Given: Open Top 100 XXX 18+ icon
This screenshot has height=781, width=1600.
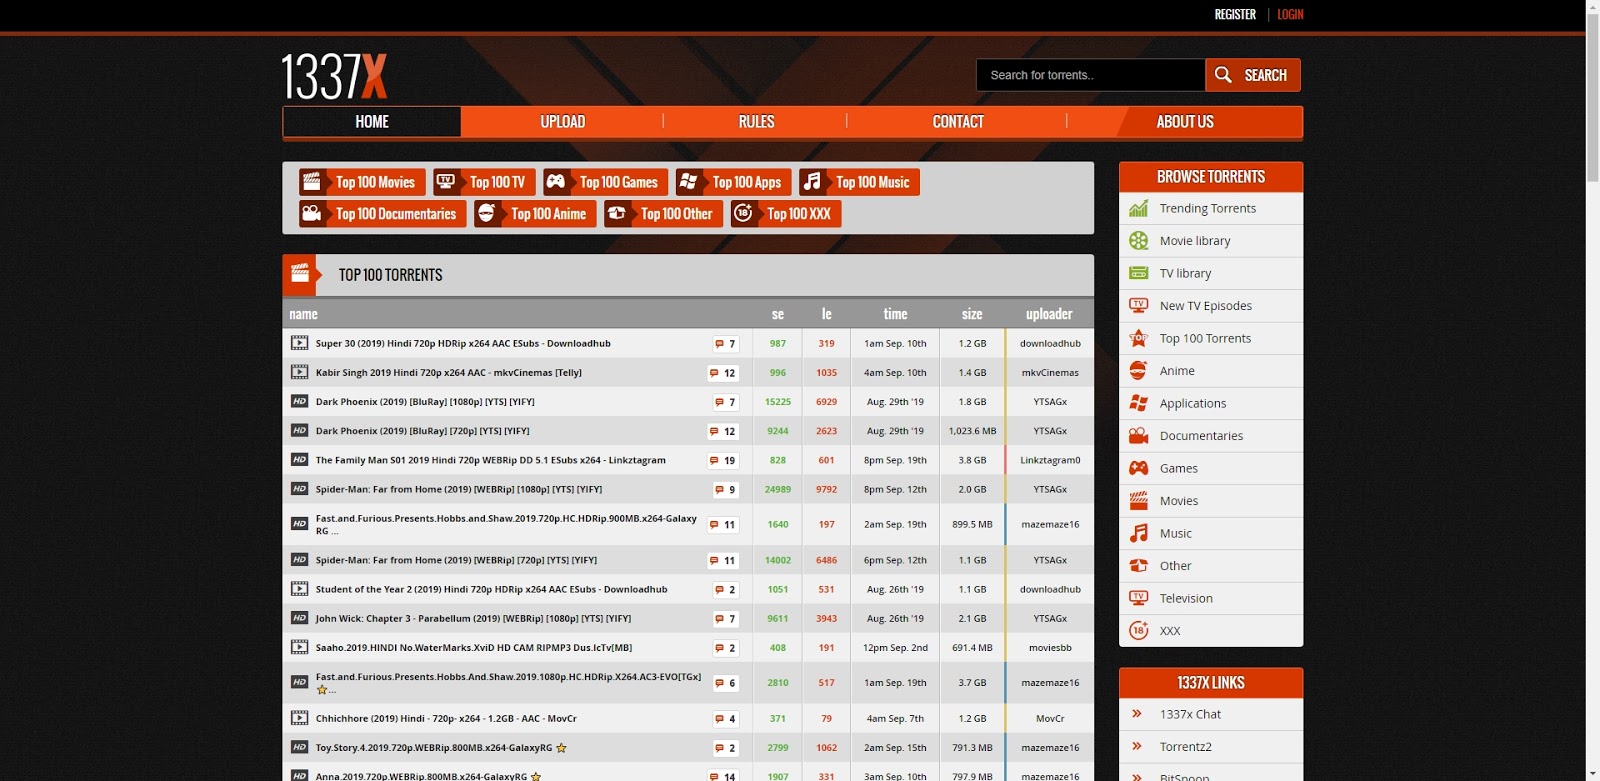Looking at the screenshot, I should (x=743, y=213).
